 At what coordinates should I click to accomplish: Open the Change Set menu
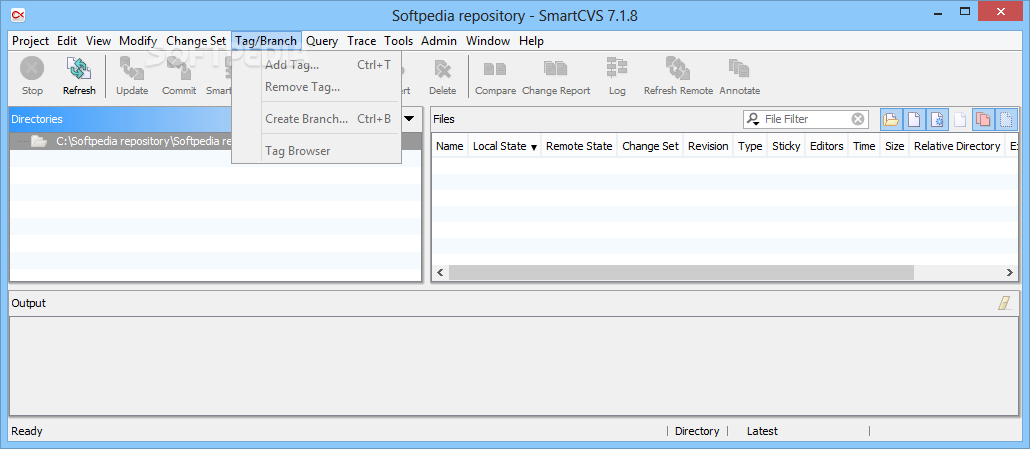click(x=196, y=41)
